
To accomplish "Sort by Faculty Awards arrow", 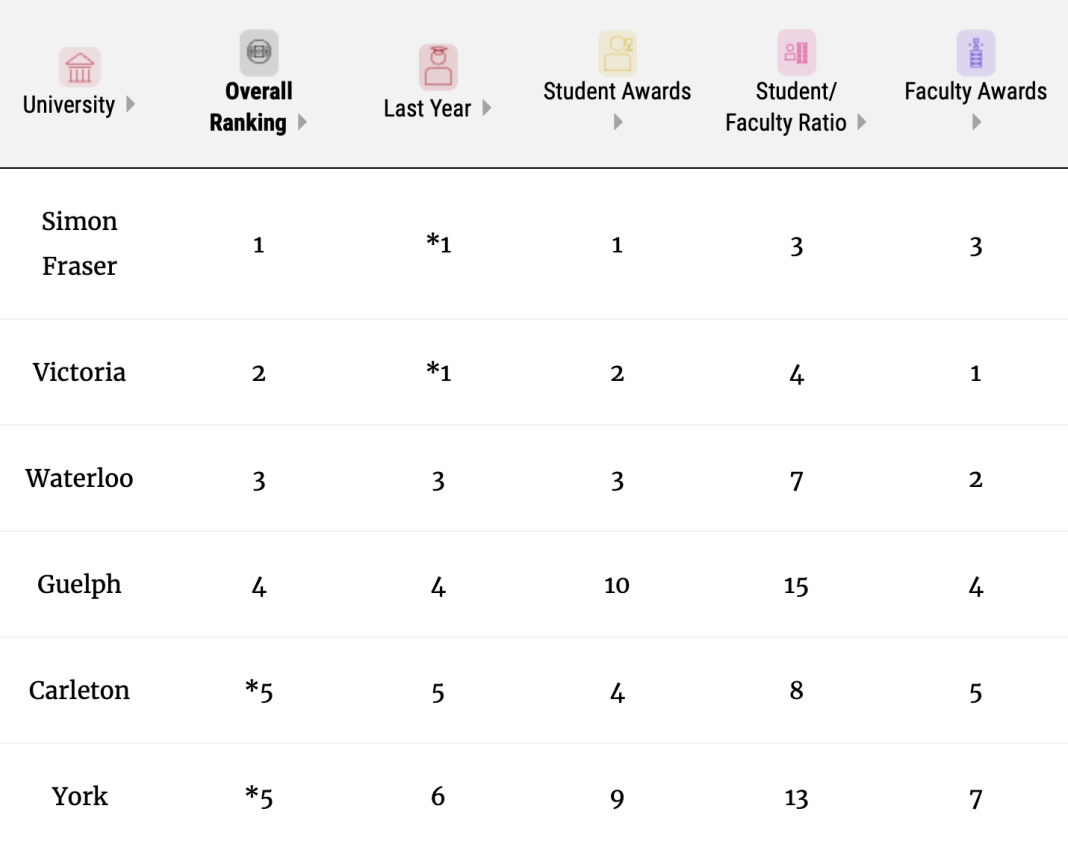I will click(975, 123).
